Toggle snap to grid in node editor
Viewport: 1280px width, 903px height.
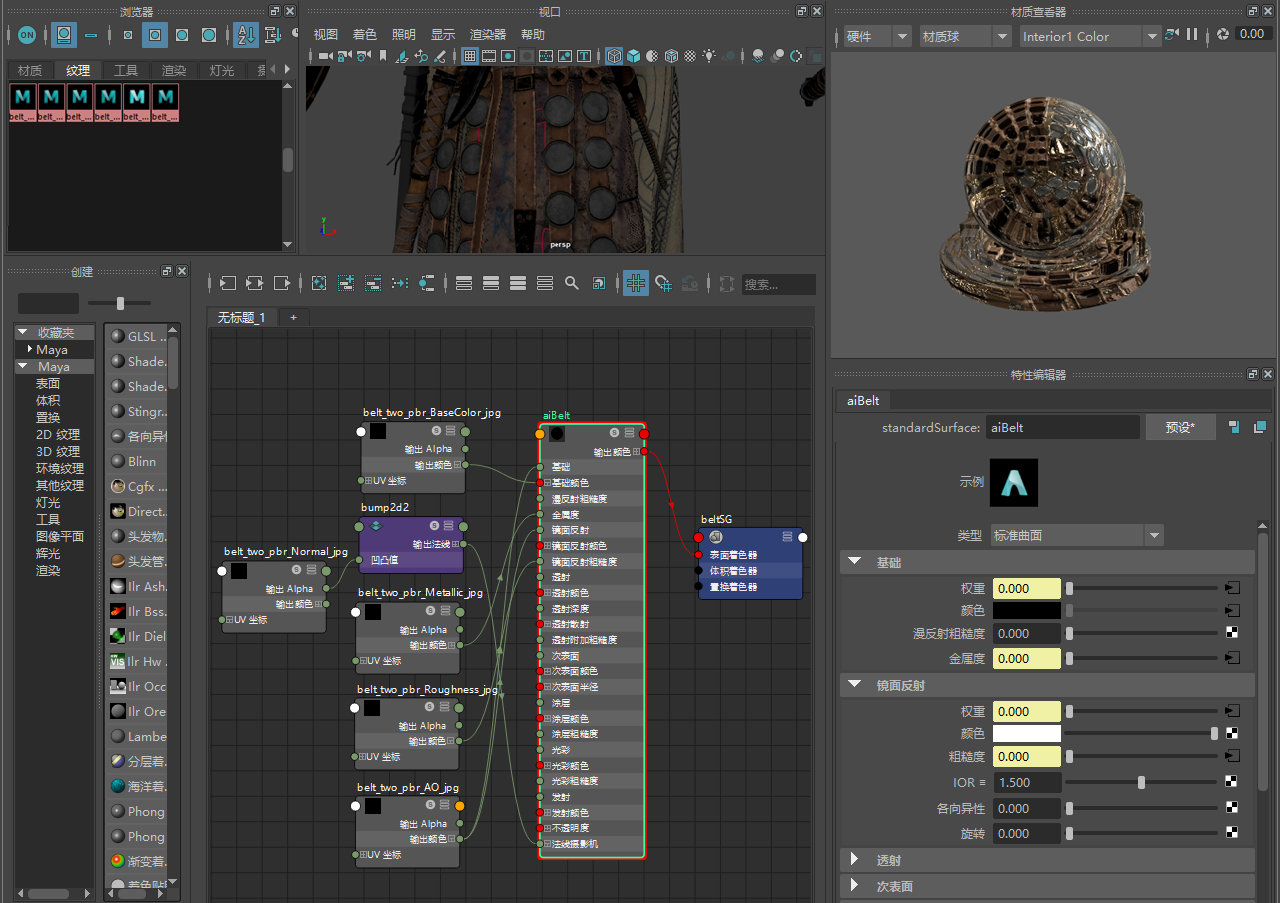pyautogui.click(x=663, y=284)
